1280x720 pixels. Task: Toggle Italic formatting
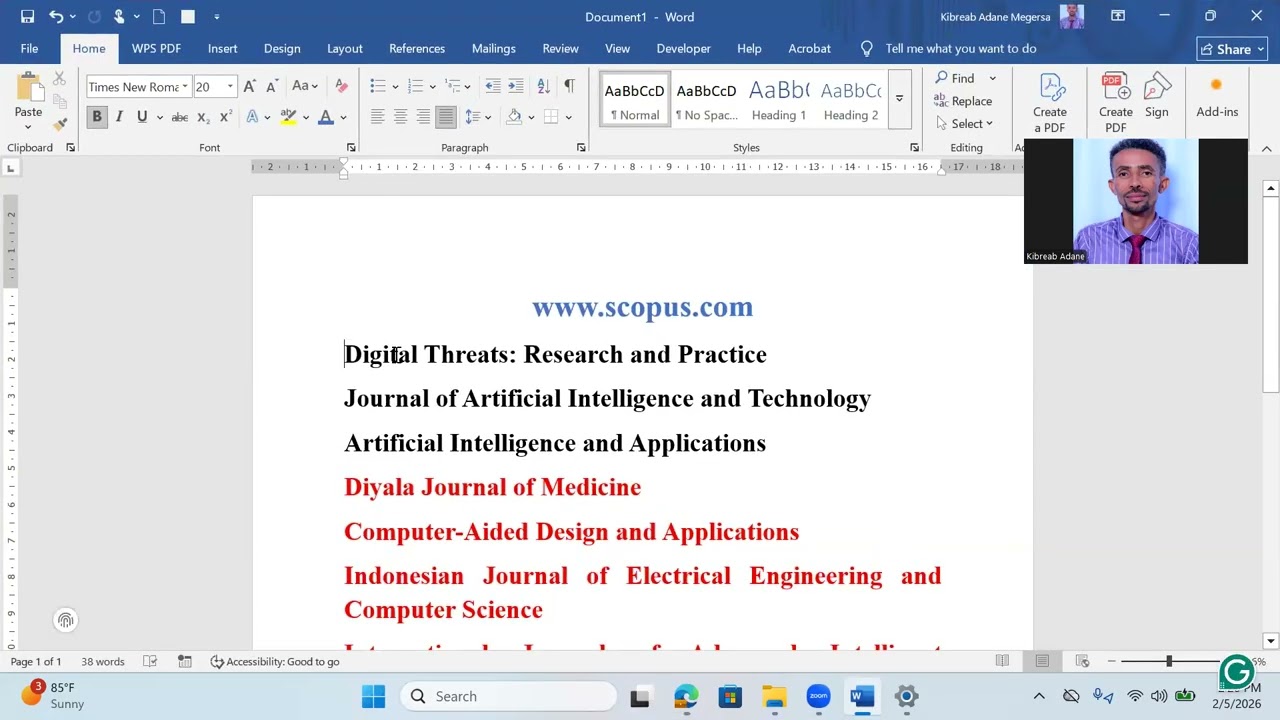coord(119,117)
